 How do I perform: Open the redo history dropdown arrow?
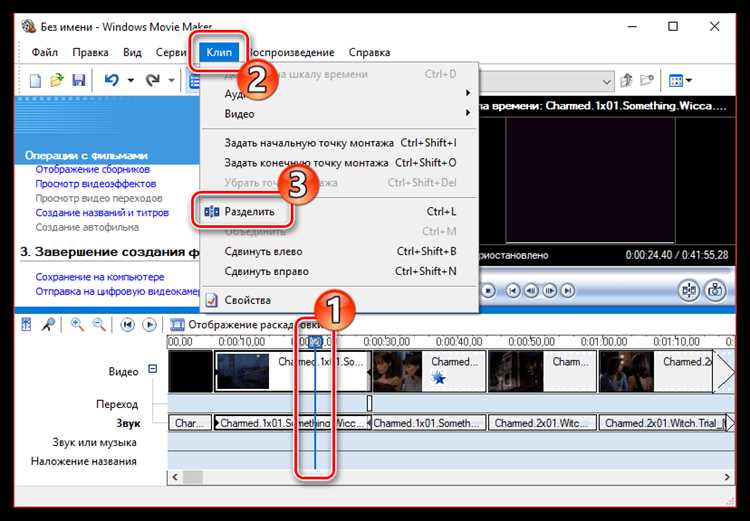click(172, 80)
